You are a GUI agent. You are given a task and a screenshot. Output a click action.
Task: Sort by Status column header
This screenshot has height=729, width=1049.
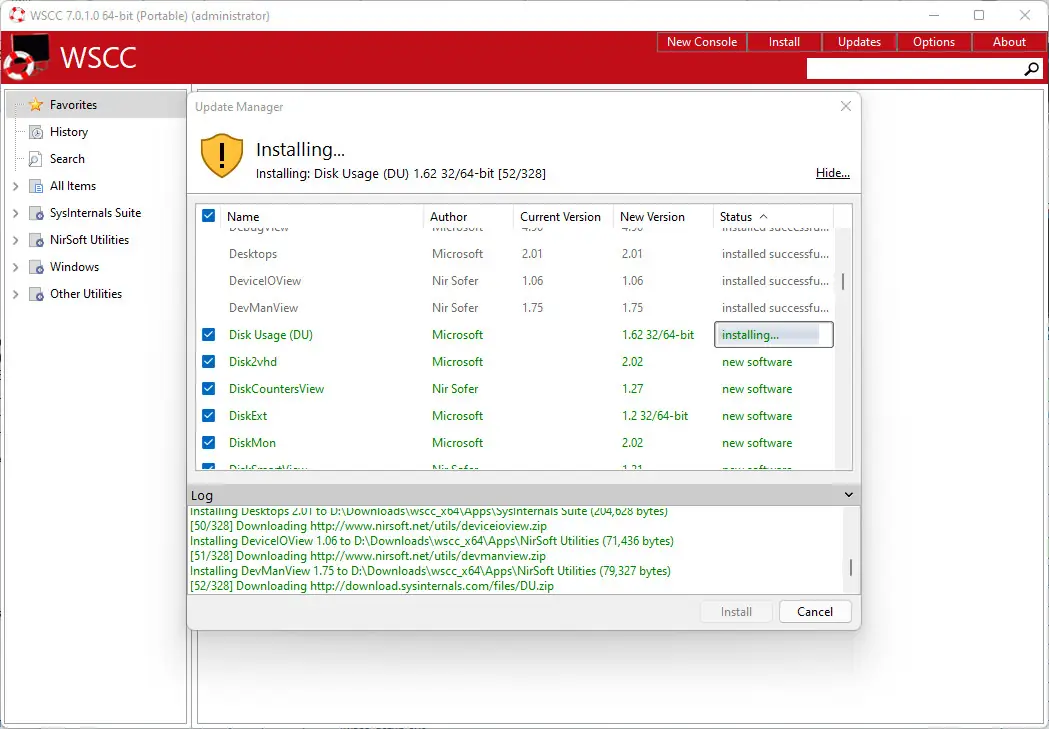point(773,217)
